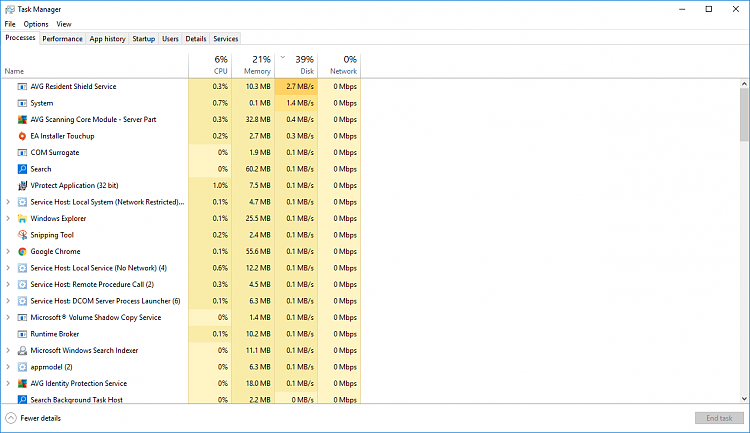Click the AVG Resident Shield Service icon
The width and height of the screenshot is (750, 433).
click(x=22, y=87)
